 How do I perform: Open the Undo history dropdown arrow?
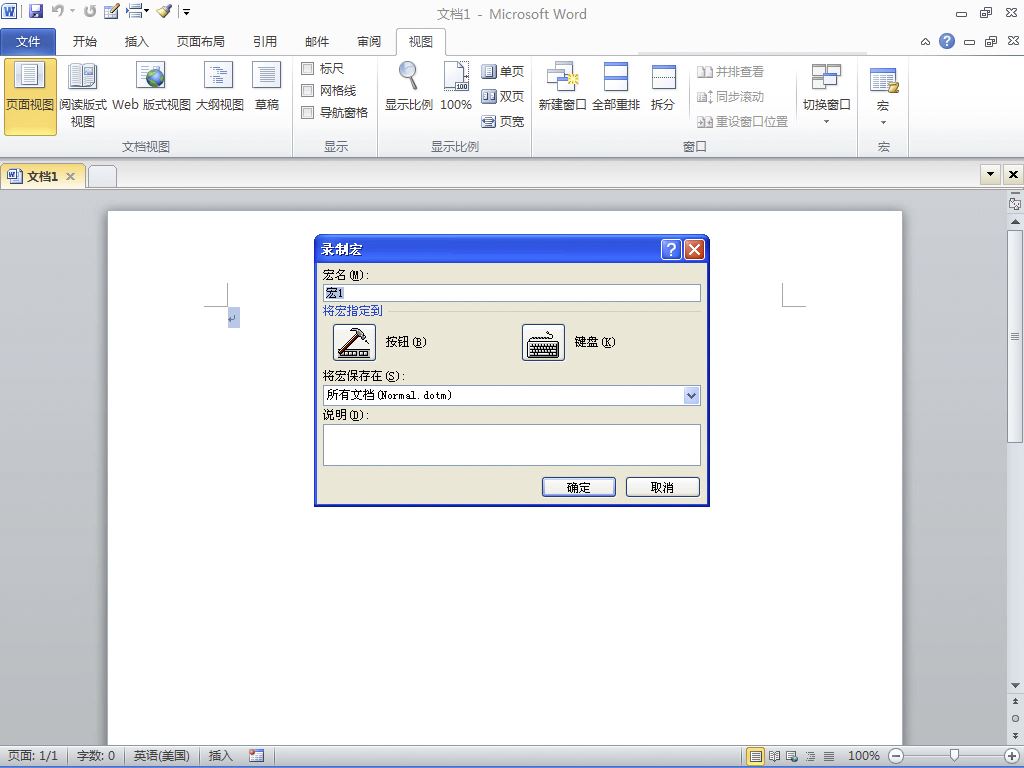(x=72, y=11)
